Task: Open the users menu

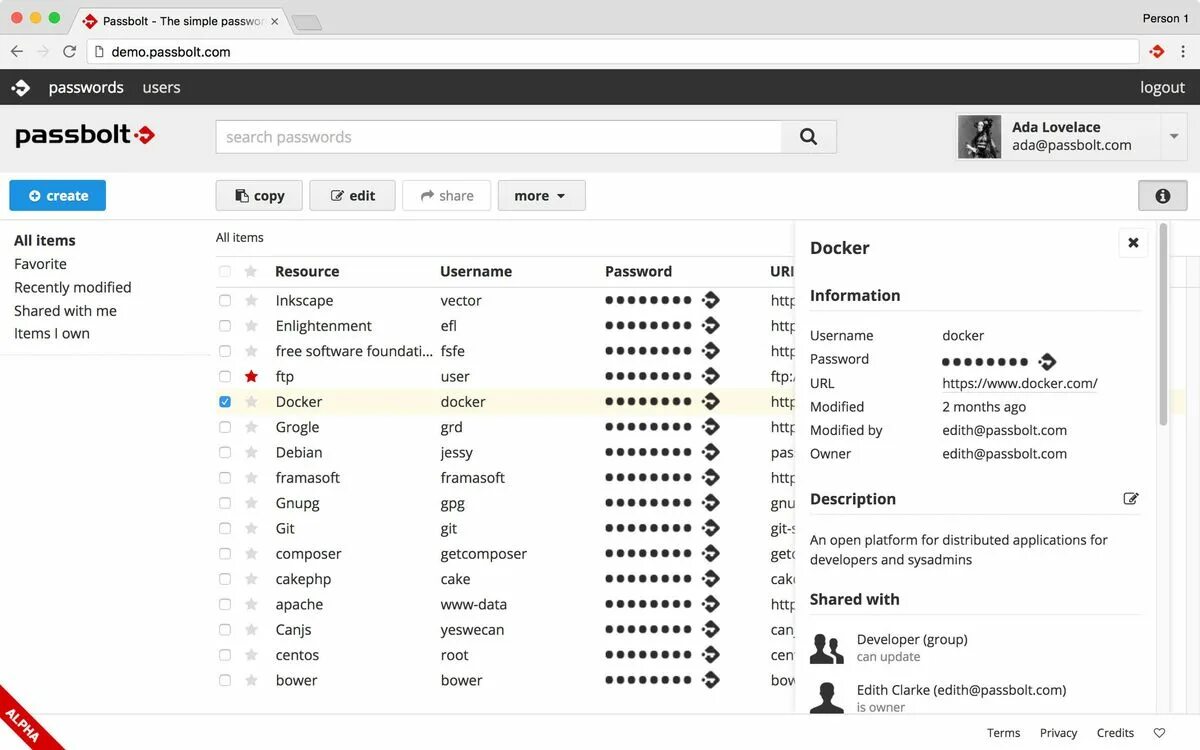Action: click(x=161, y=87)
